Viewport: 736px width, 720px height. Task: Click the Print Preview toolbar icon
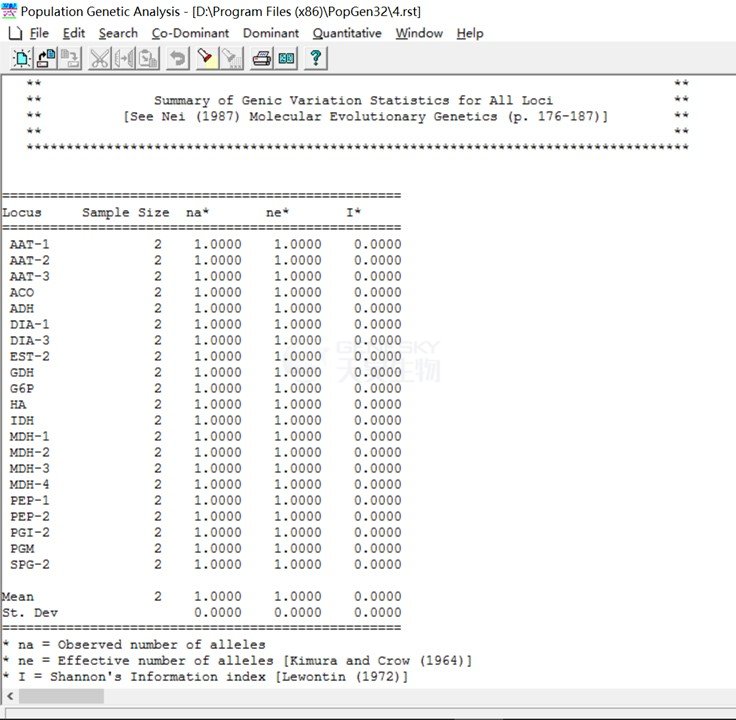tap(286, 59)
